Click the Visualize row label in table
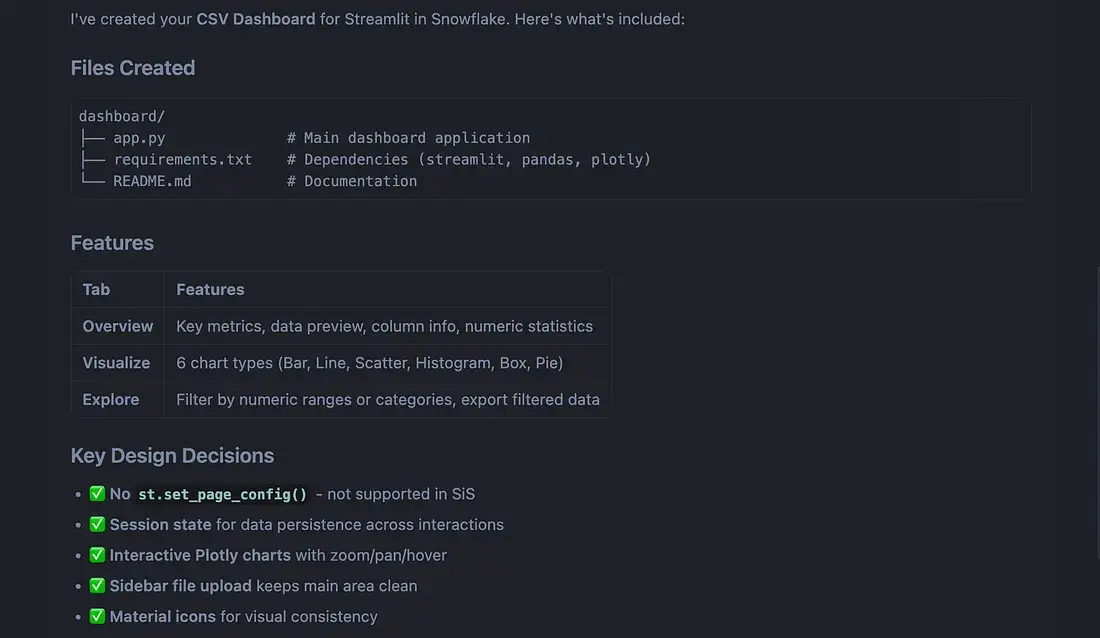The image size is (1100, 638). point(116,363)
